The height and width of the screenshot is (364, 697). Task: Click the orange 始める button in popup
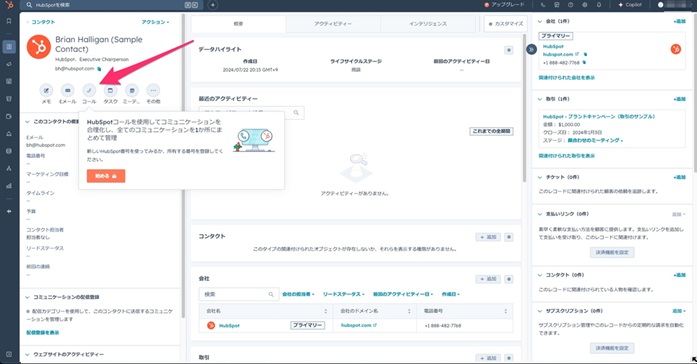(x=106, y=176)
